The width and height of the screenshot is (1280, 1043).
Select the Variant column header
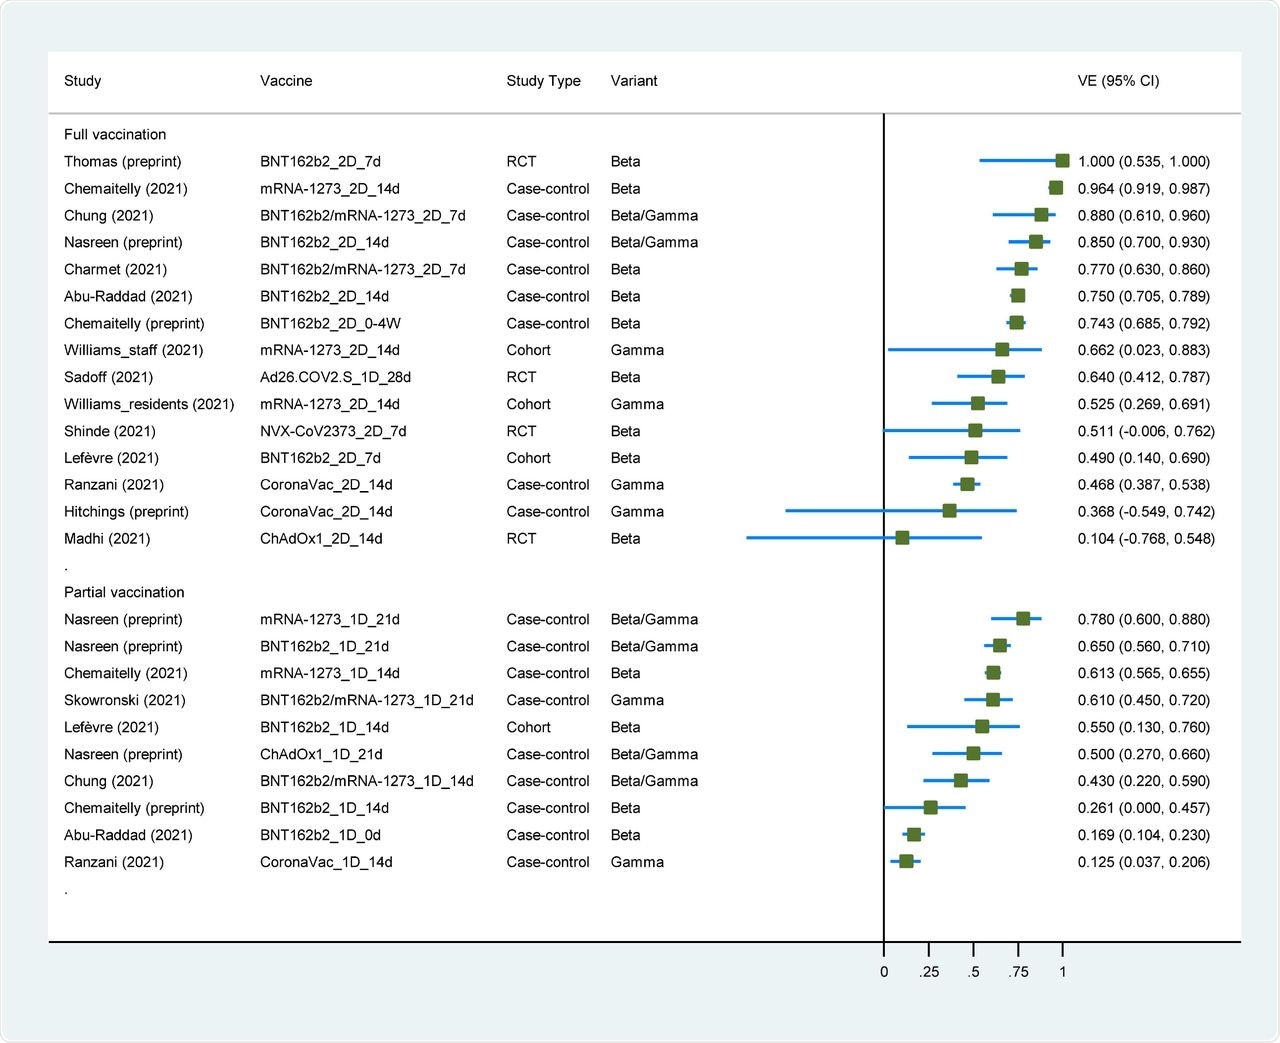634,81
